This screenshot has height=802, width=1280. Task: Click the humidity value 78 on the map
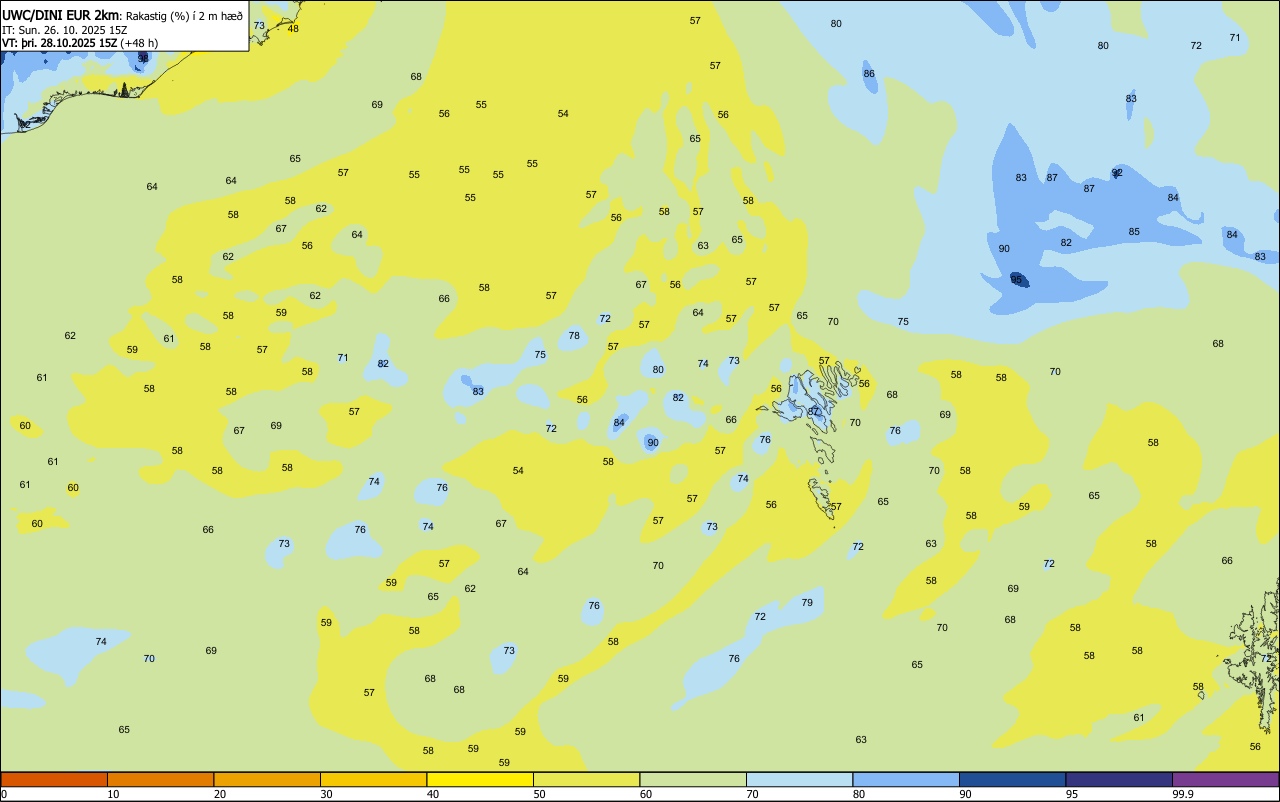click(574, 335)
